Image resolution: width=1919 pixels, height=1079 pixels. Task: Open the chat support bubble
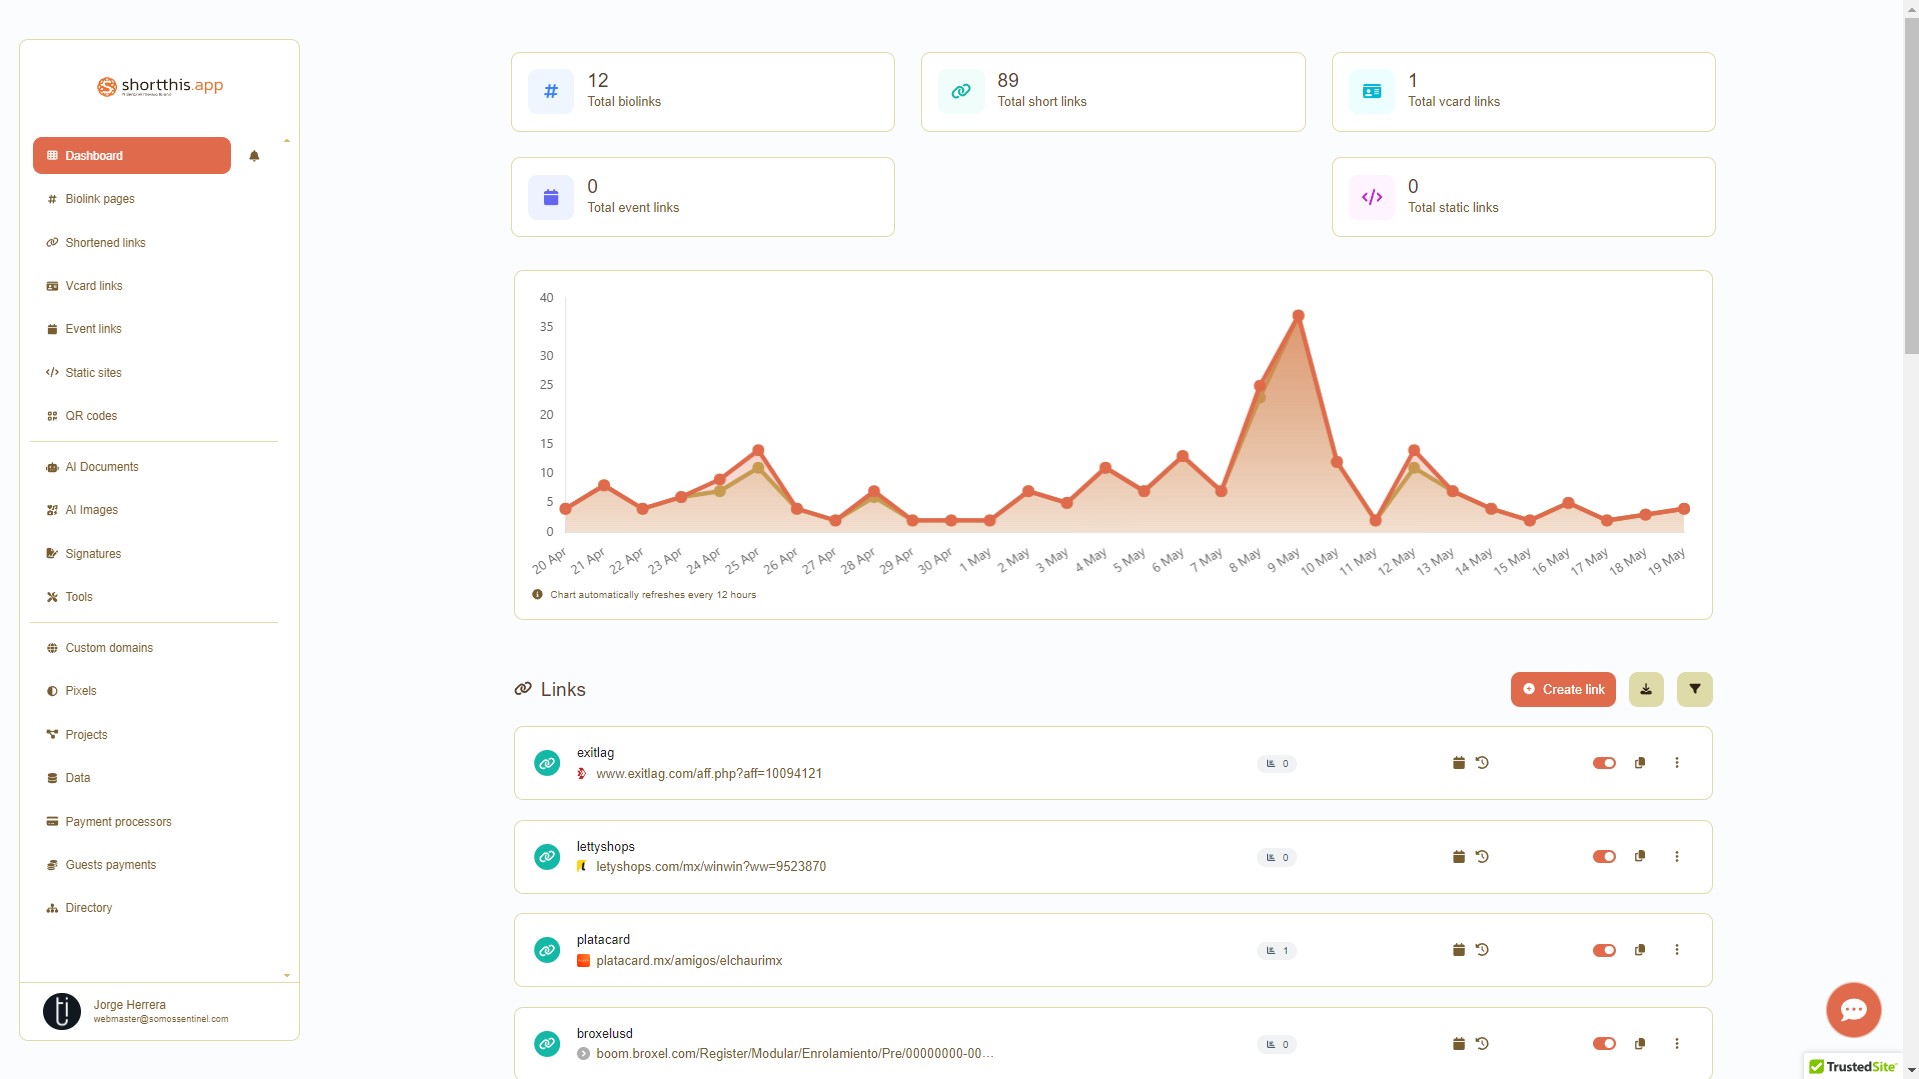pos(1853,1009)
